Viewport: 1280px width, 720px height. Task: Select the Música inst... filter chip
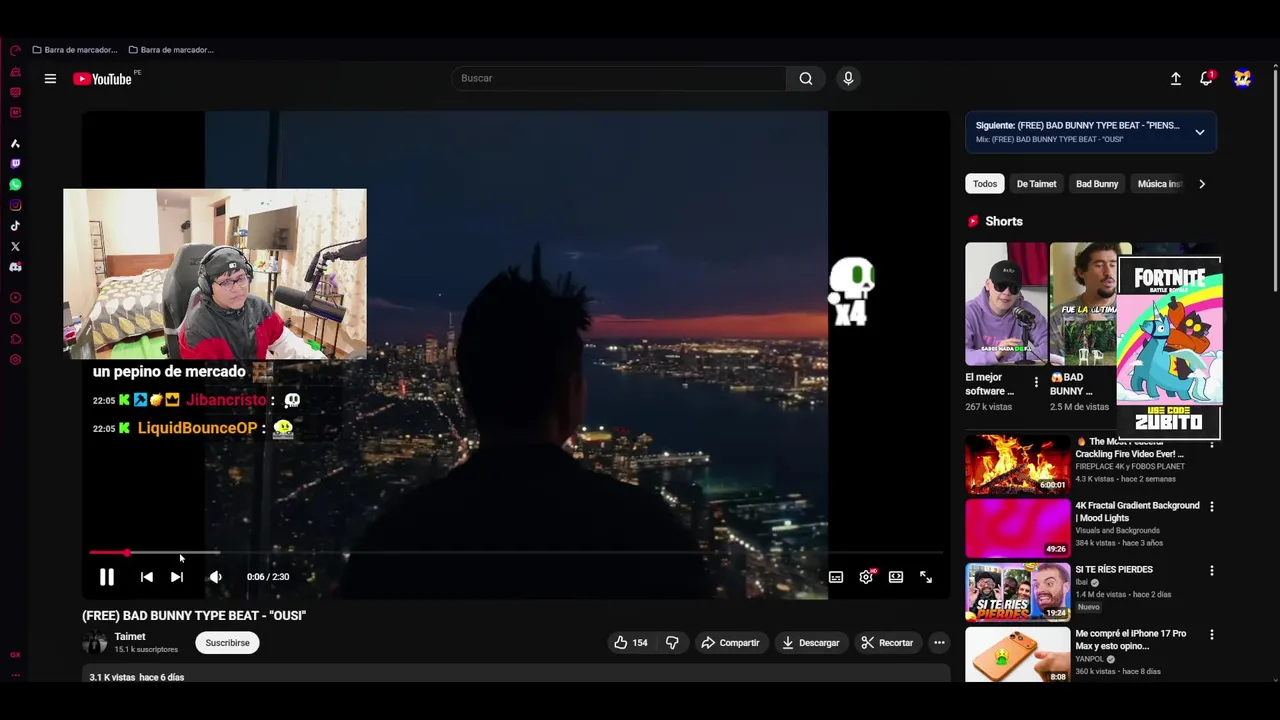pos(1160,184)
